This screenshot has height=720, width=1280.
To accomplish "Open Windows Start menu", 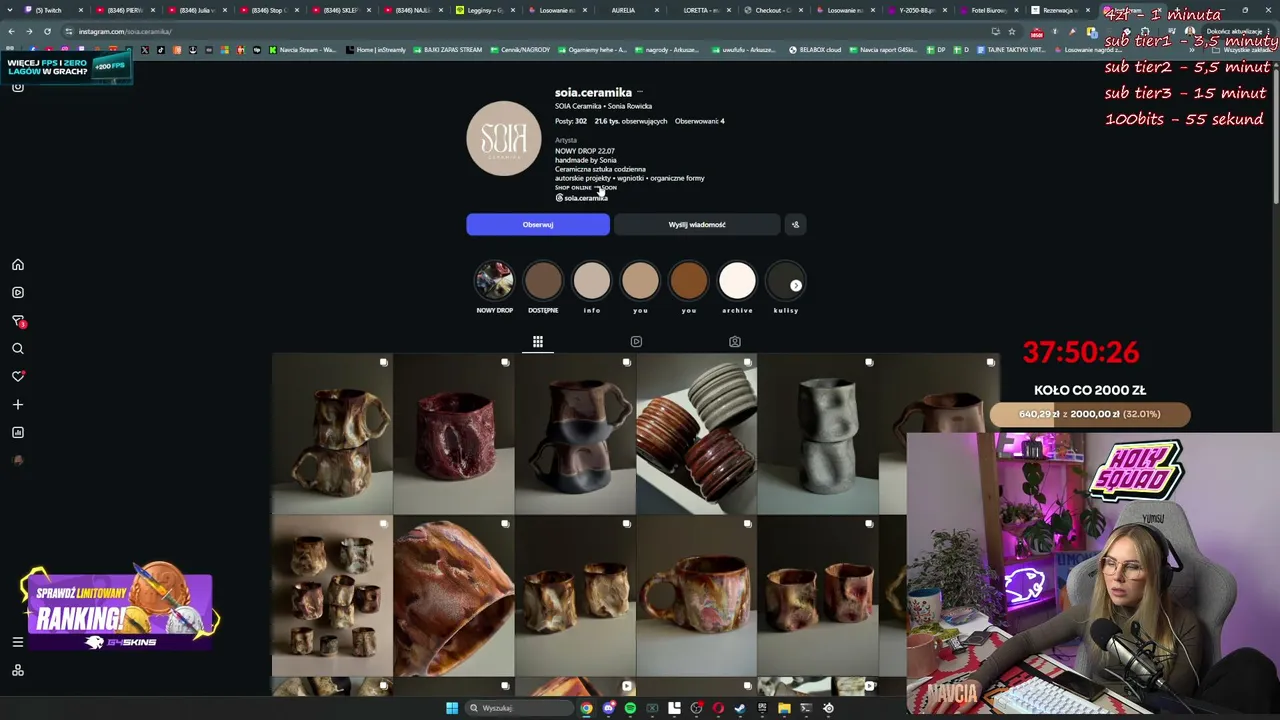I will click(x=452, y=708).
